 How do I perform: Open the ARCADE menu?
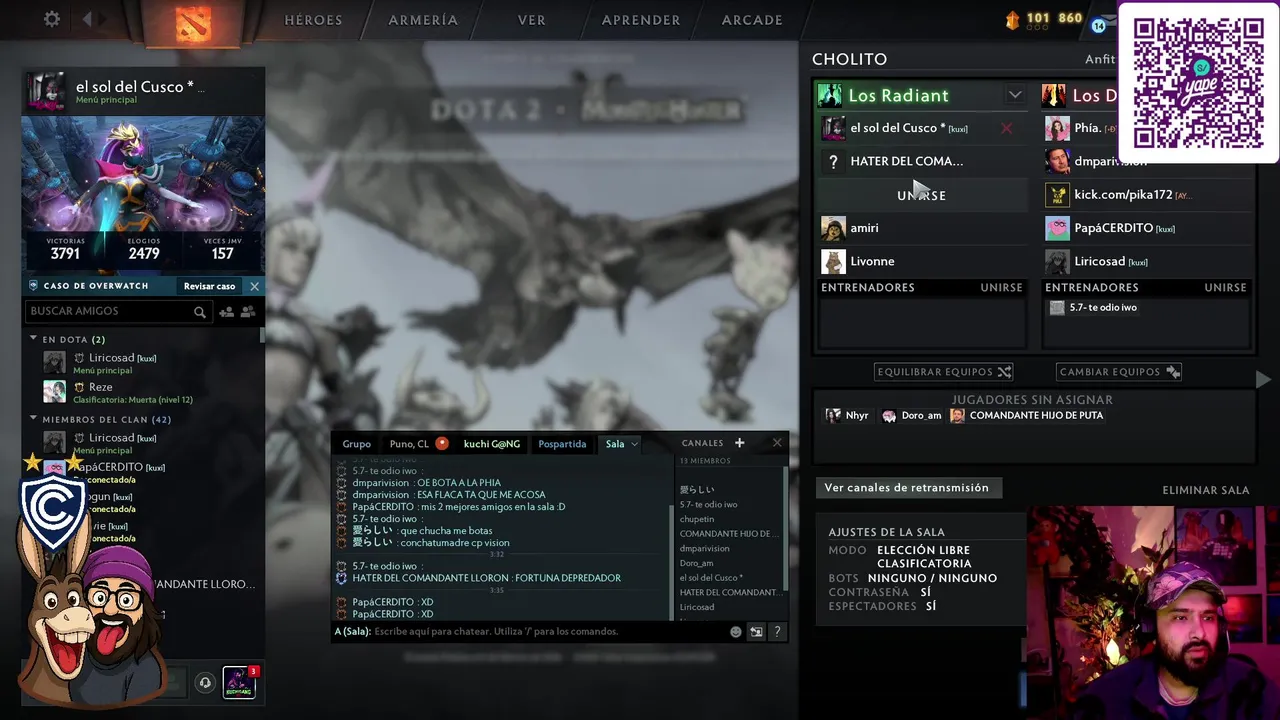pyautogui.click(x=752, y=20)
